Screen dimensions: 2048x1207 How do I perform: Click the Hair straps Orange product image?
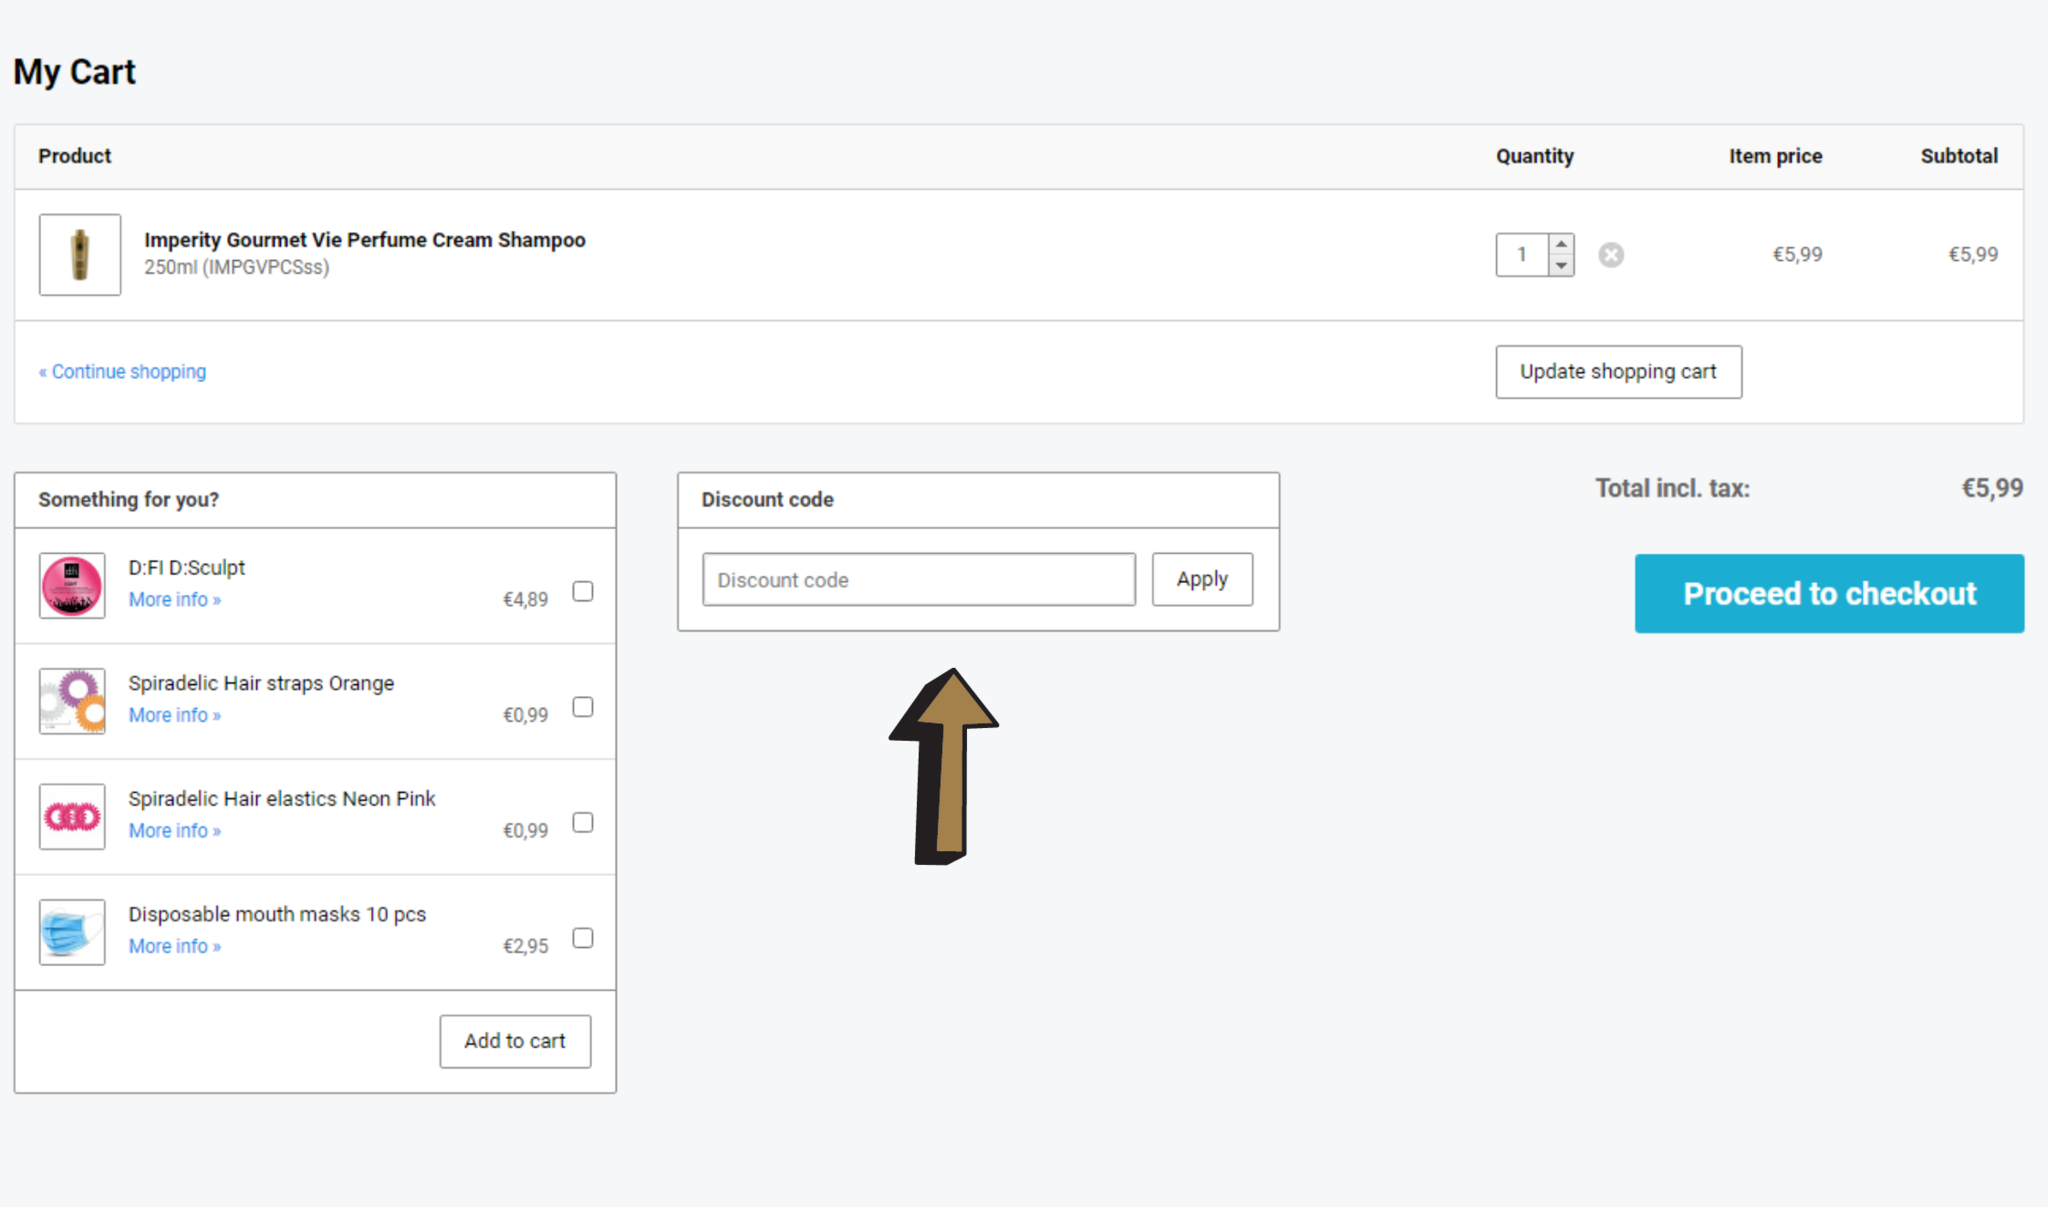[72, 701]
